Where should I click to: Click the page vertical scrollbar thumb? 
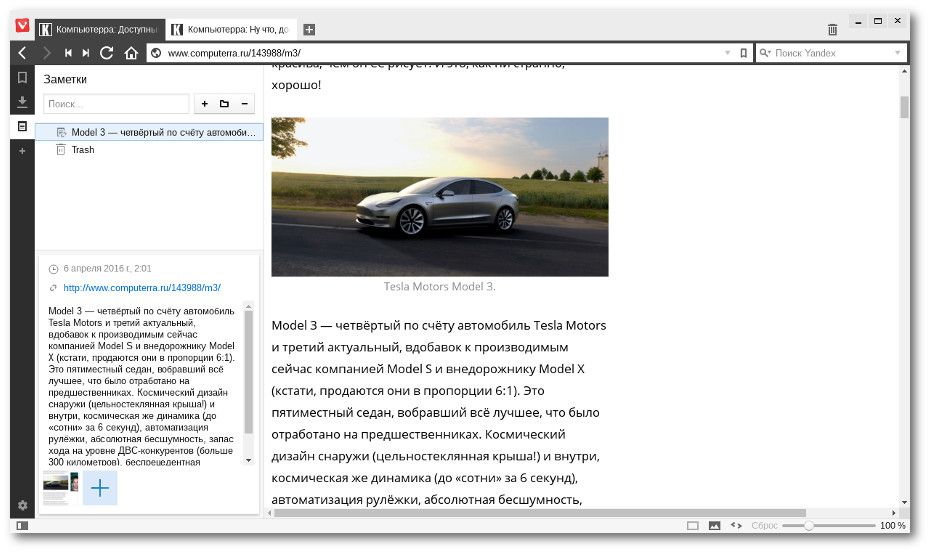pyautogui.click(x=904, y=107)
